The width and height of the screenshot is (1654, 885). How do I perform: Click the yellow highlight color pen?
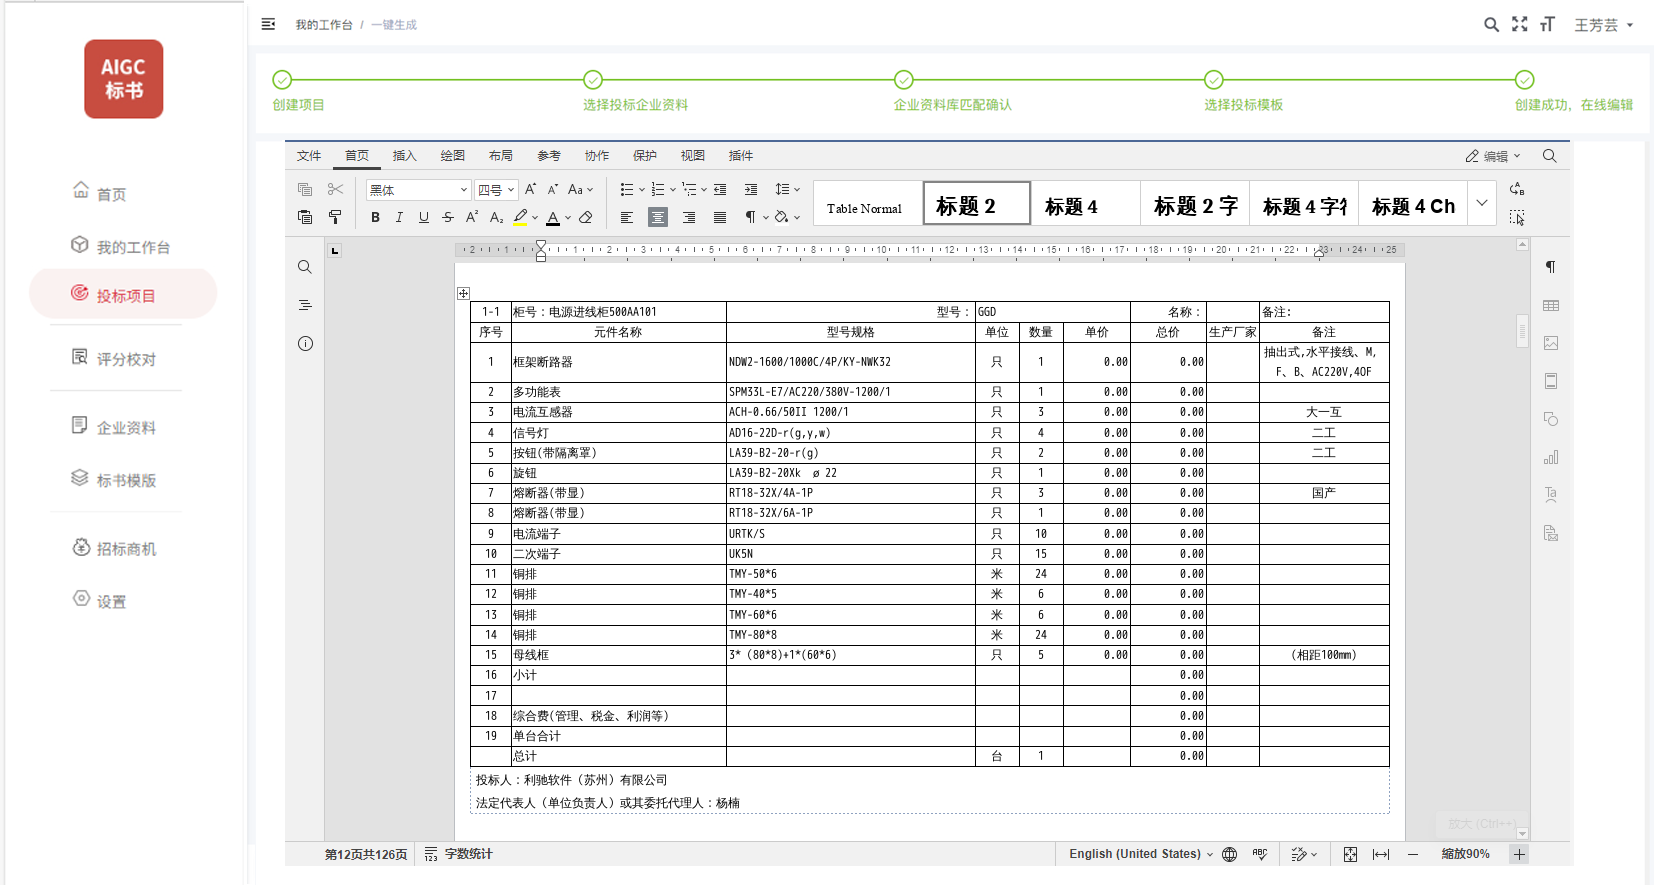click(520, 217)
